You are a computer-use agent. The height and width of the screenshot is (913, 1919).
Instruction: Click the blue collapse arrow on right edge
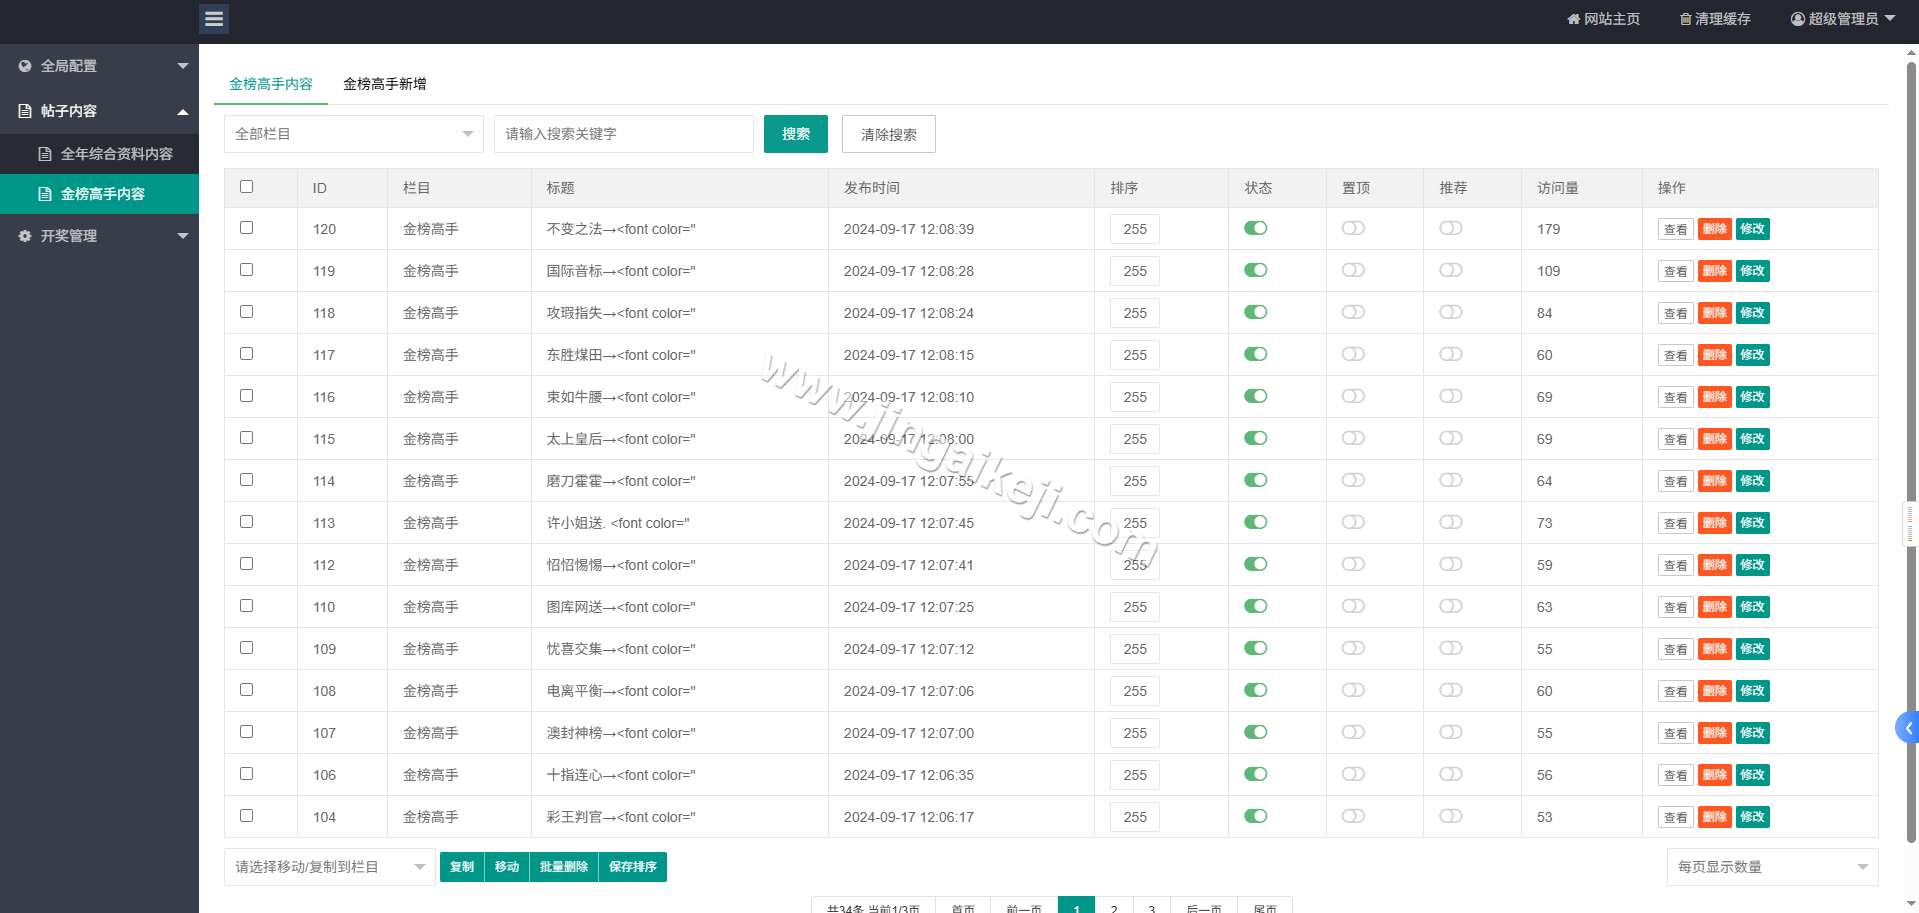pos(1908,728)
